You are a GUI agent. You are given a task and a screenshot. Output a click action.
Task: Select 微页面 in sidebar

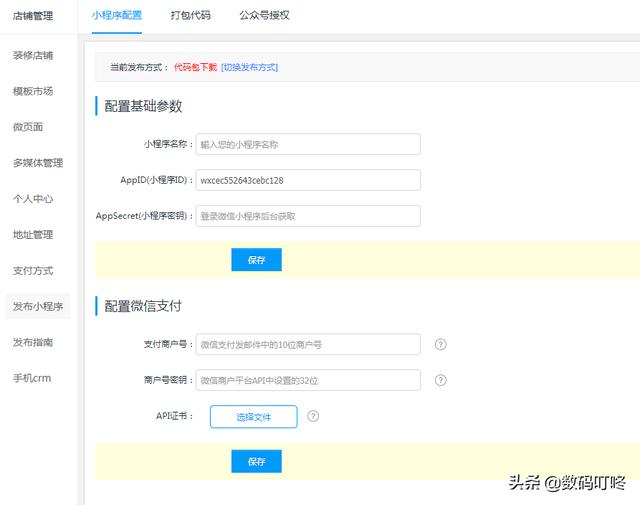(28, 127)
